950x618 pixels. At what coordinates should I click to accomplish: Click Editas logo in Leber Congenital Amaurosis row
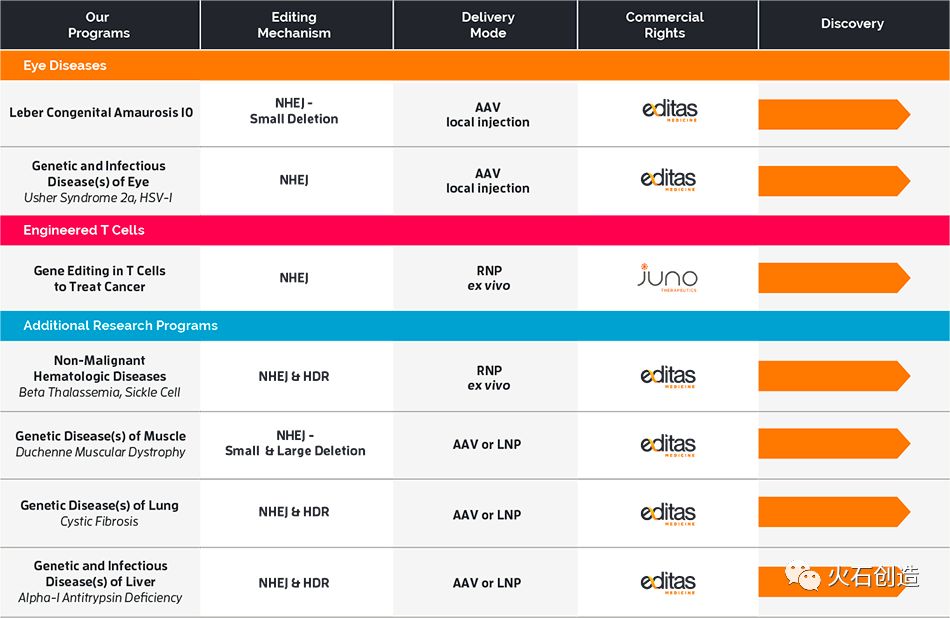pos(669,112)
